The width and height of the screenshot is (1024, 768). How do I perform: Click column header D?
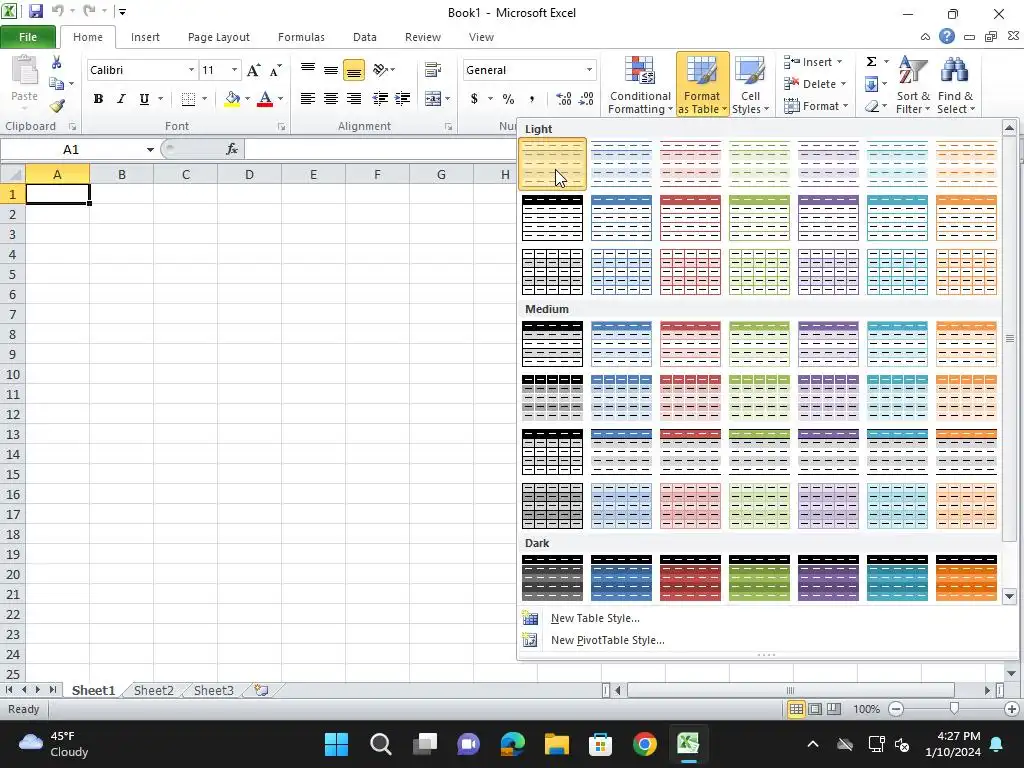tap(249, 174)
